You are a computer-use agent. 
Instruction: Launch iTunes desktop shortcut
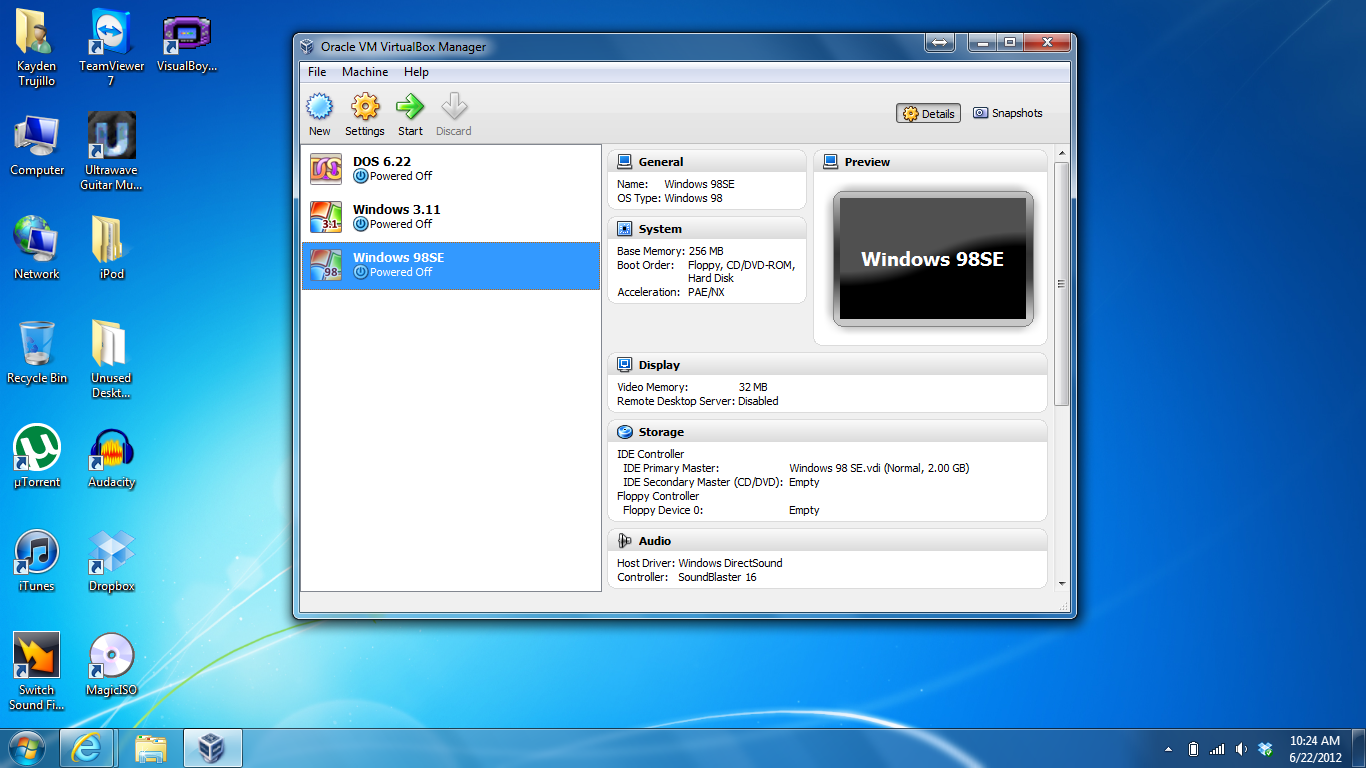tap(37, 560)
